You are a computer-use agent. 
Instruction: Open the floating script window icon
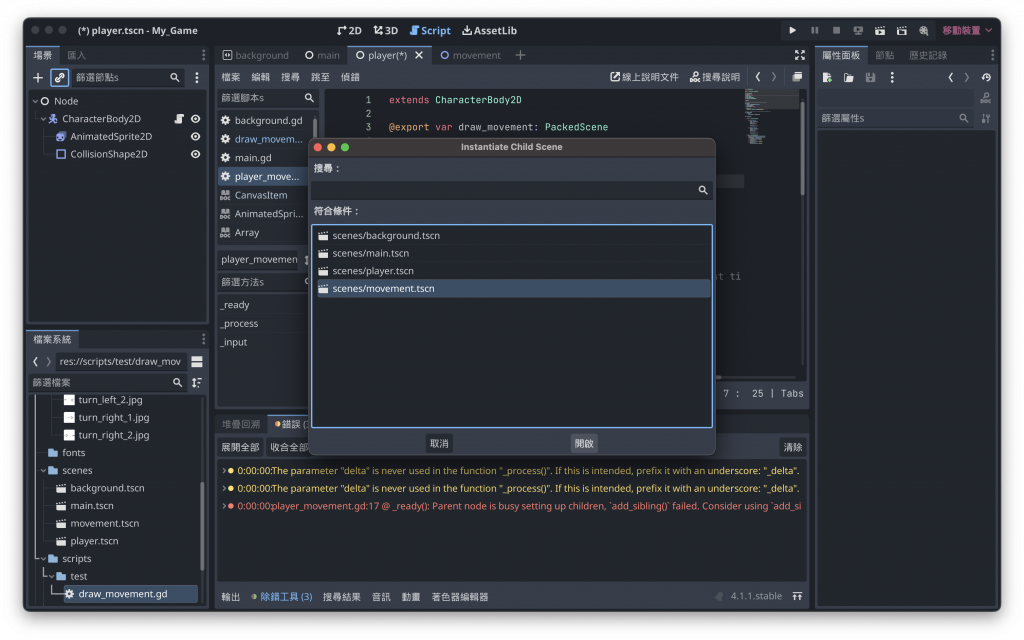pos(797,77)
